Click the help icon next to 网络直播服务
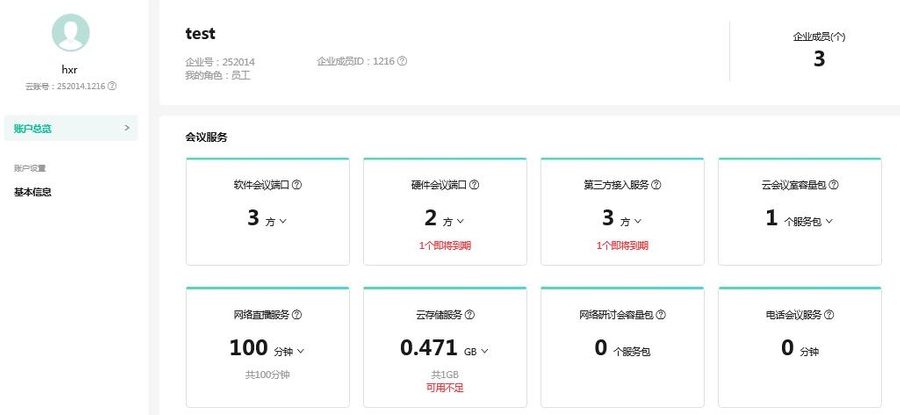This screenshot has height=415, width=900. [x=297, y=315]
